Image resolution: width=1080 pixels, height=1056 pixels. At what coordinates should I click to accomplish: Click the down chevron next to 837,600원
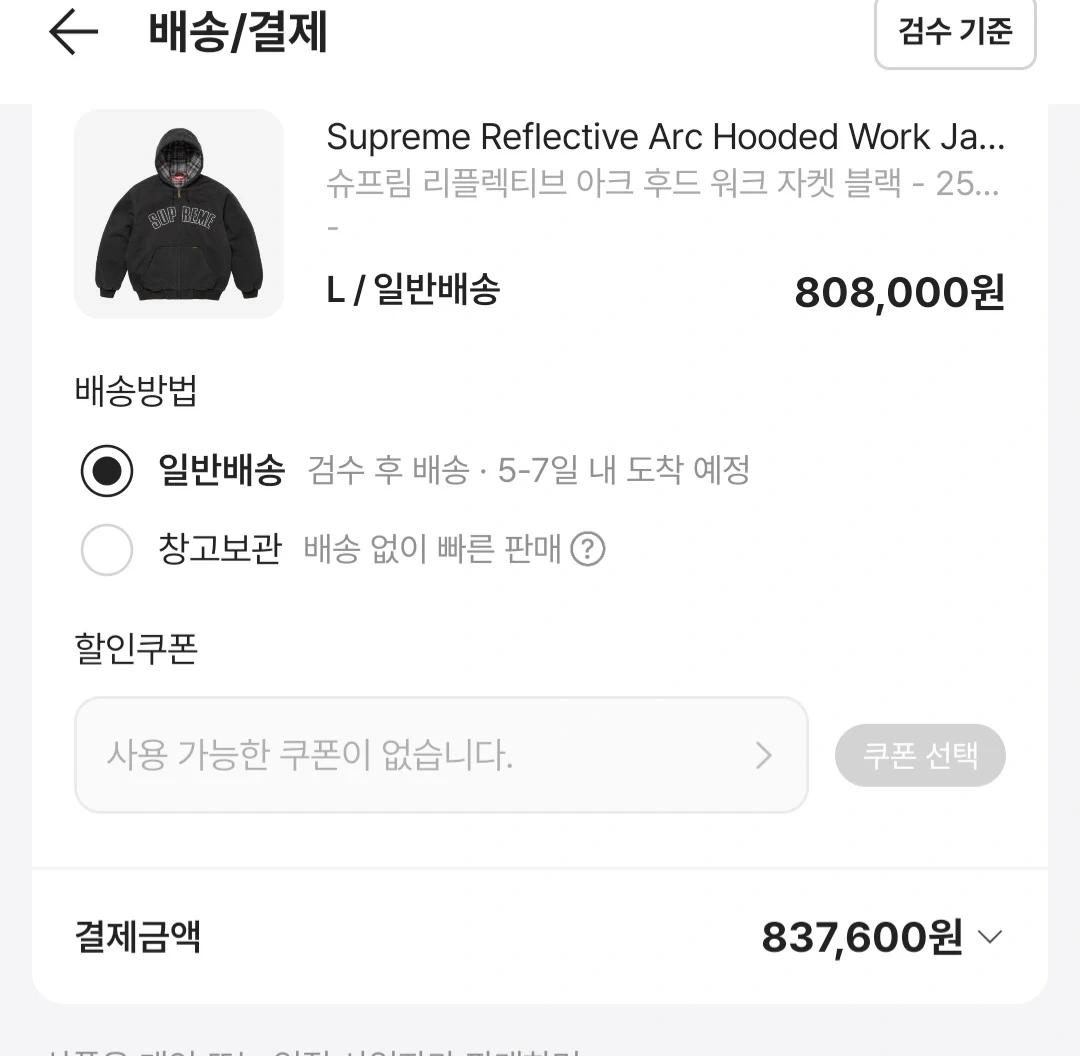(988, 937)
